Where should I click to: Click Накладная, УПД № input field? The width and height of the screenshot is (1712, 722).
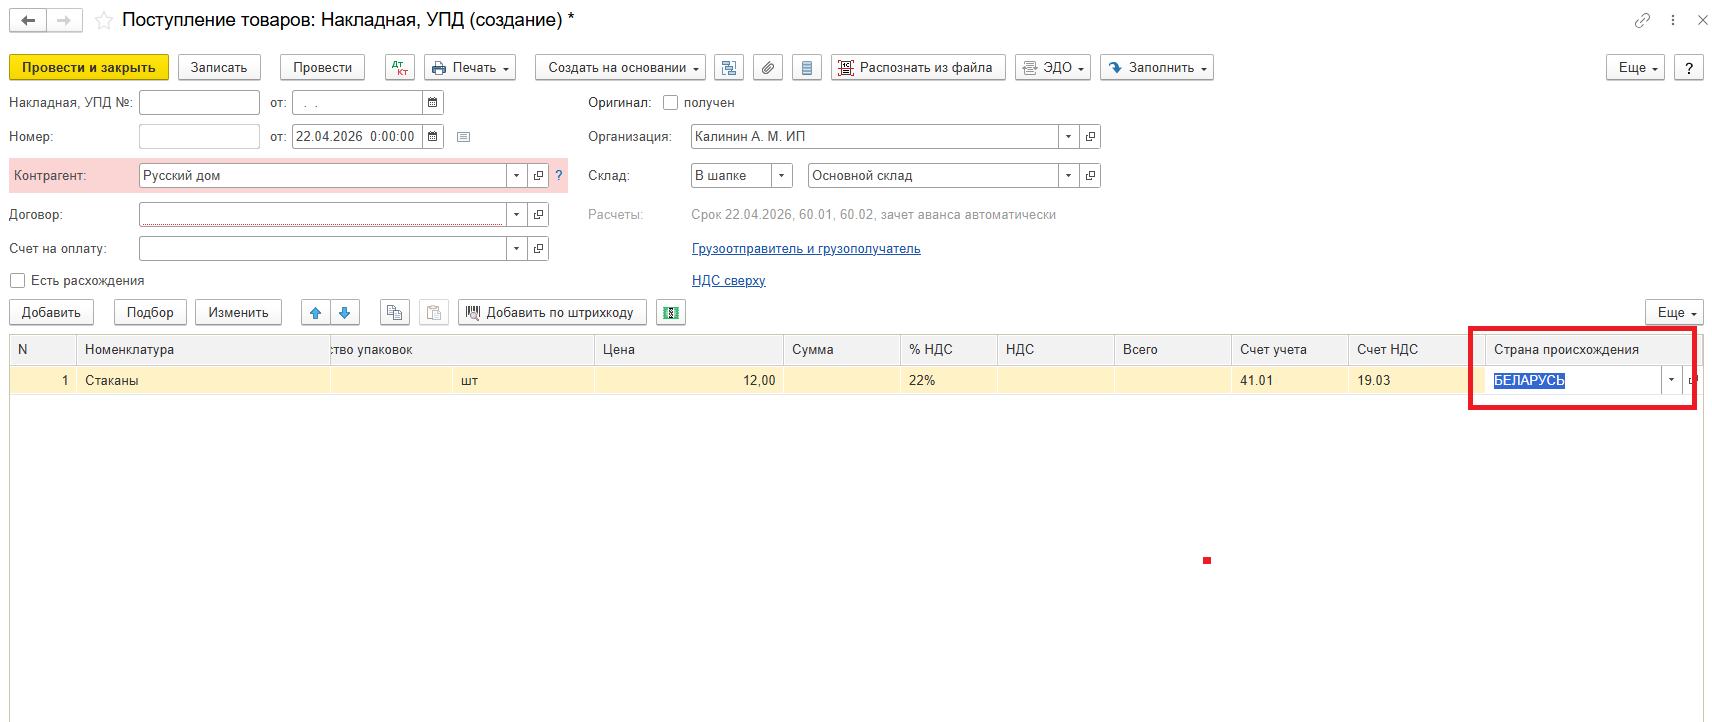tap(199, 102)
